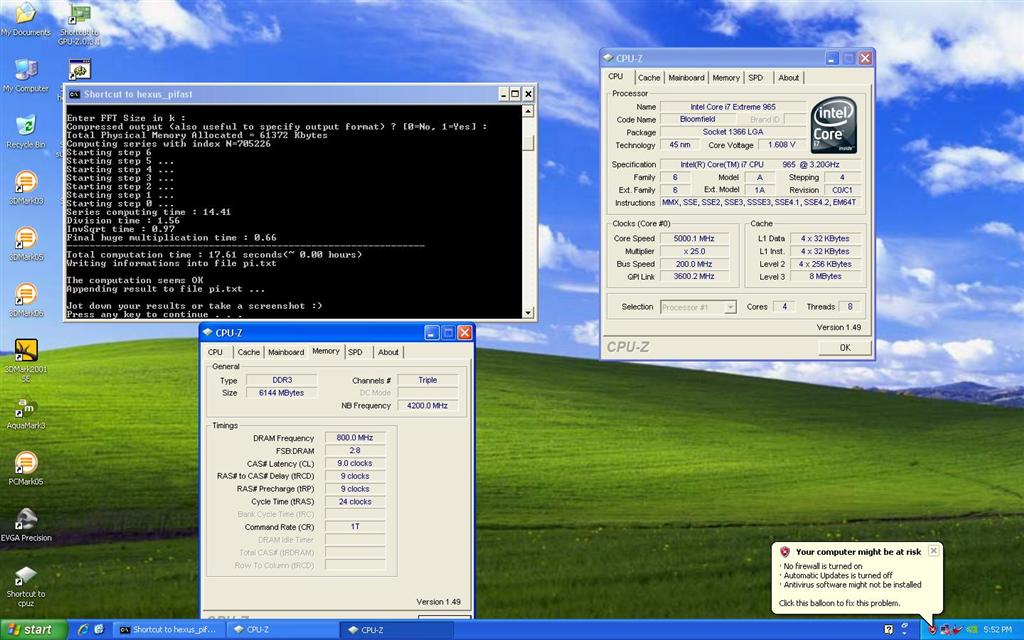The image size is (1024, 640).
Task: Open the Recycle Bin icon
Action: (25, 131)
